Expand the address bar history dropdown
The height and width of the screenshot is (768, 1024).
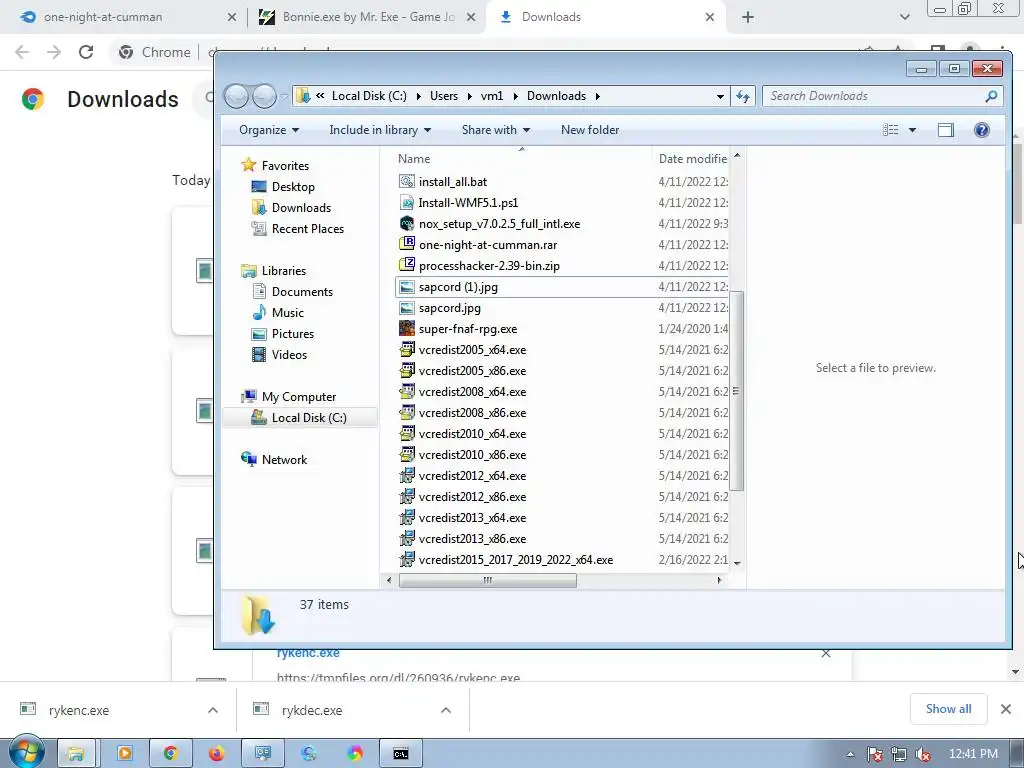tap(720, 97)
